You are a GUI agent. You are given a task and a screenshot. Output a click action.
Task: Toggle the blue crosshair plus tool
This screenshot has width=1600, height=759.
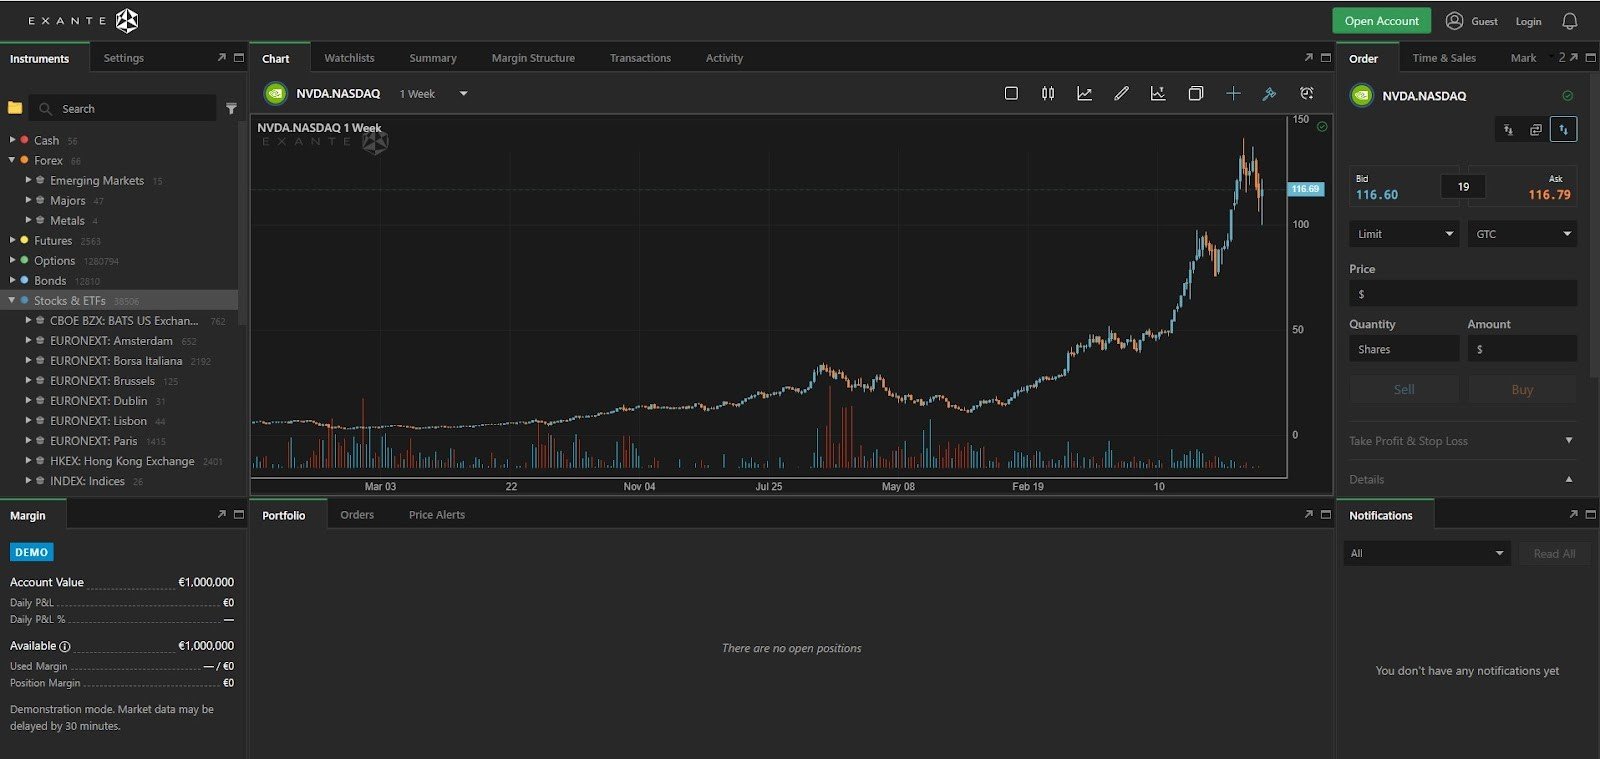click(x=1233, y=93)
